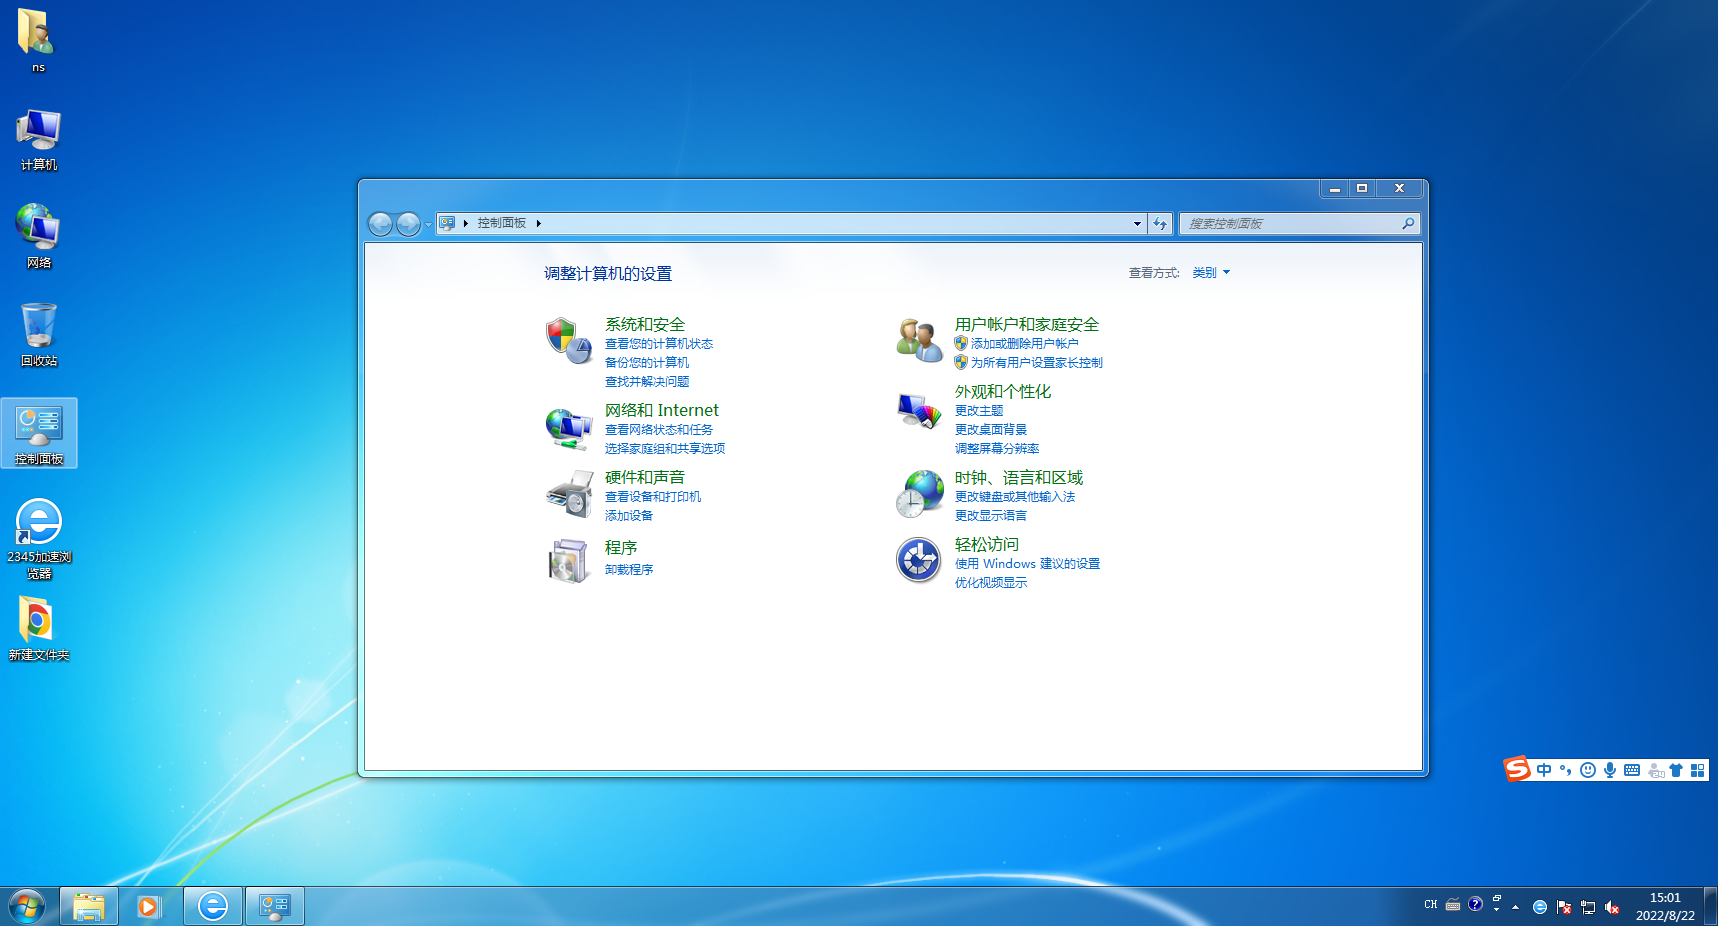Open the Programs category icon
This screenshot has height=926, width=1718.
click(568, 560)
